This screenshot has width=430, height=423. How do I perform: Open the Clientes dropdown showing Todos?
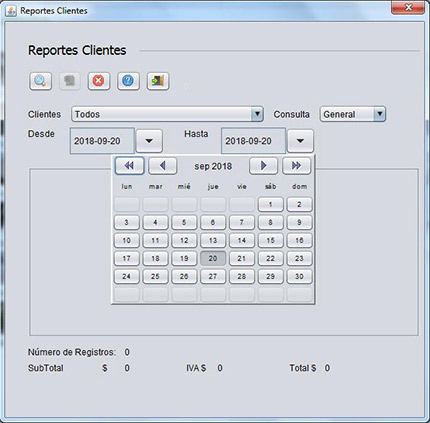coord(167,114)
